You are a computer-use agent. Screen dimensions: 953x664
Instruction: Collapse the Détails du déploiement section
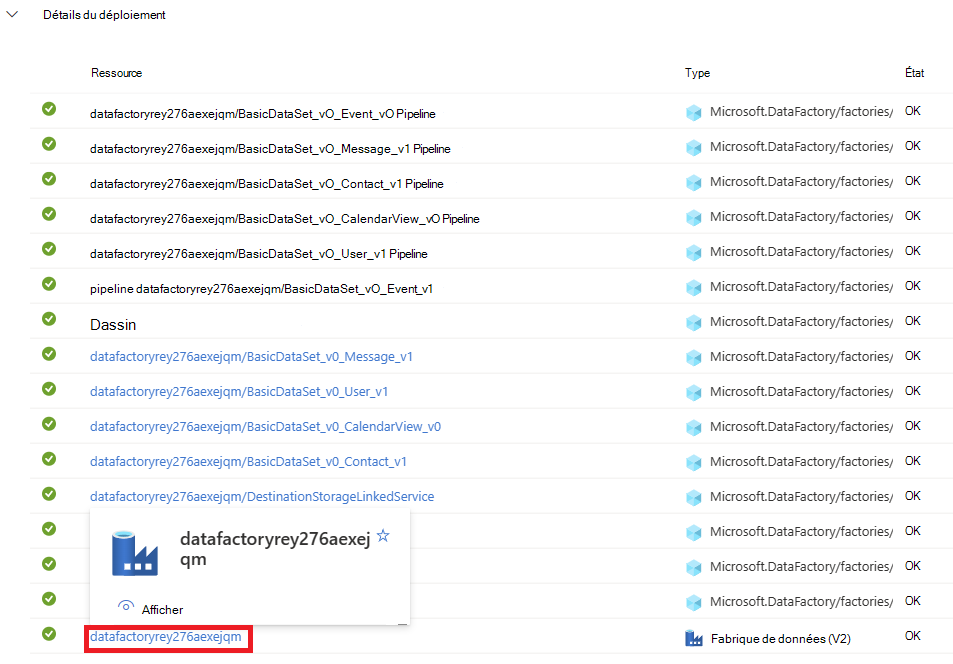click(11, 14)
